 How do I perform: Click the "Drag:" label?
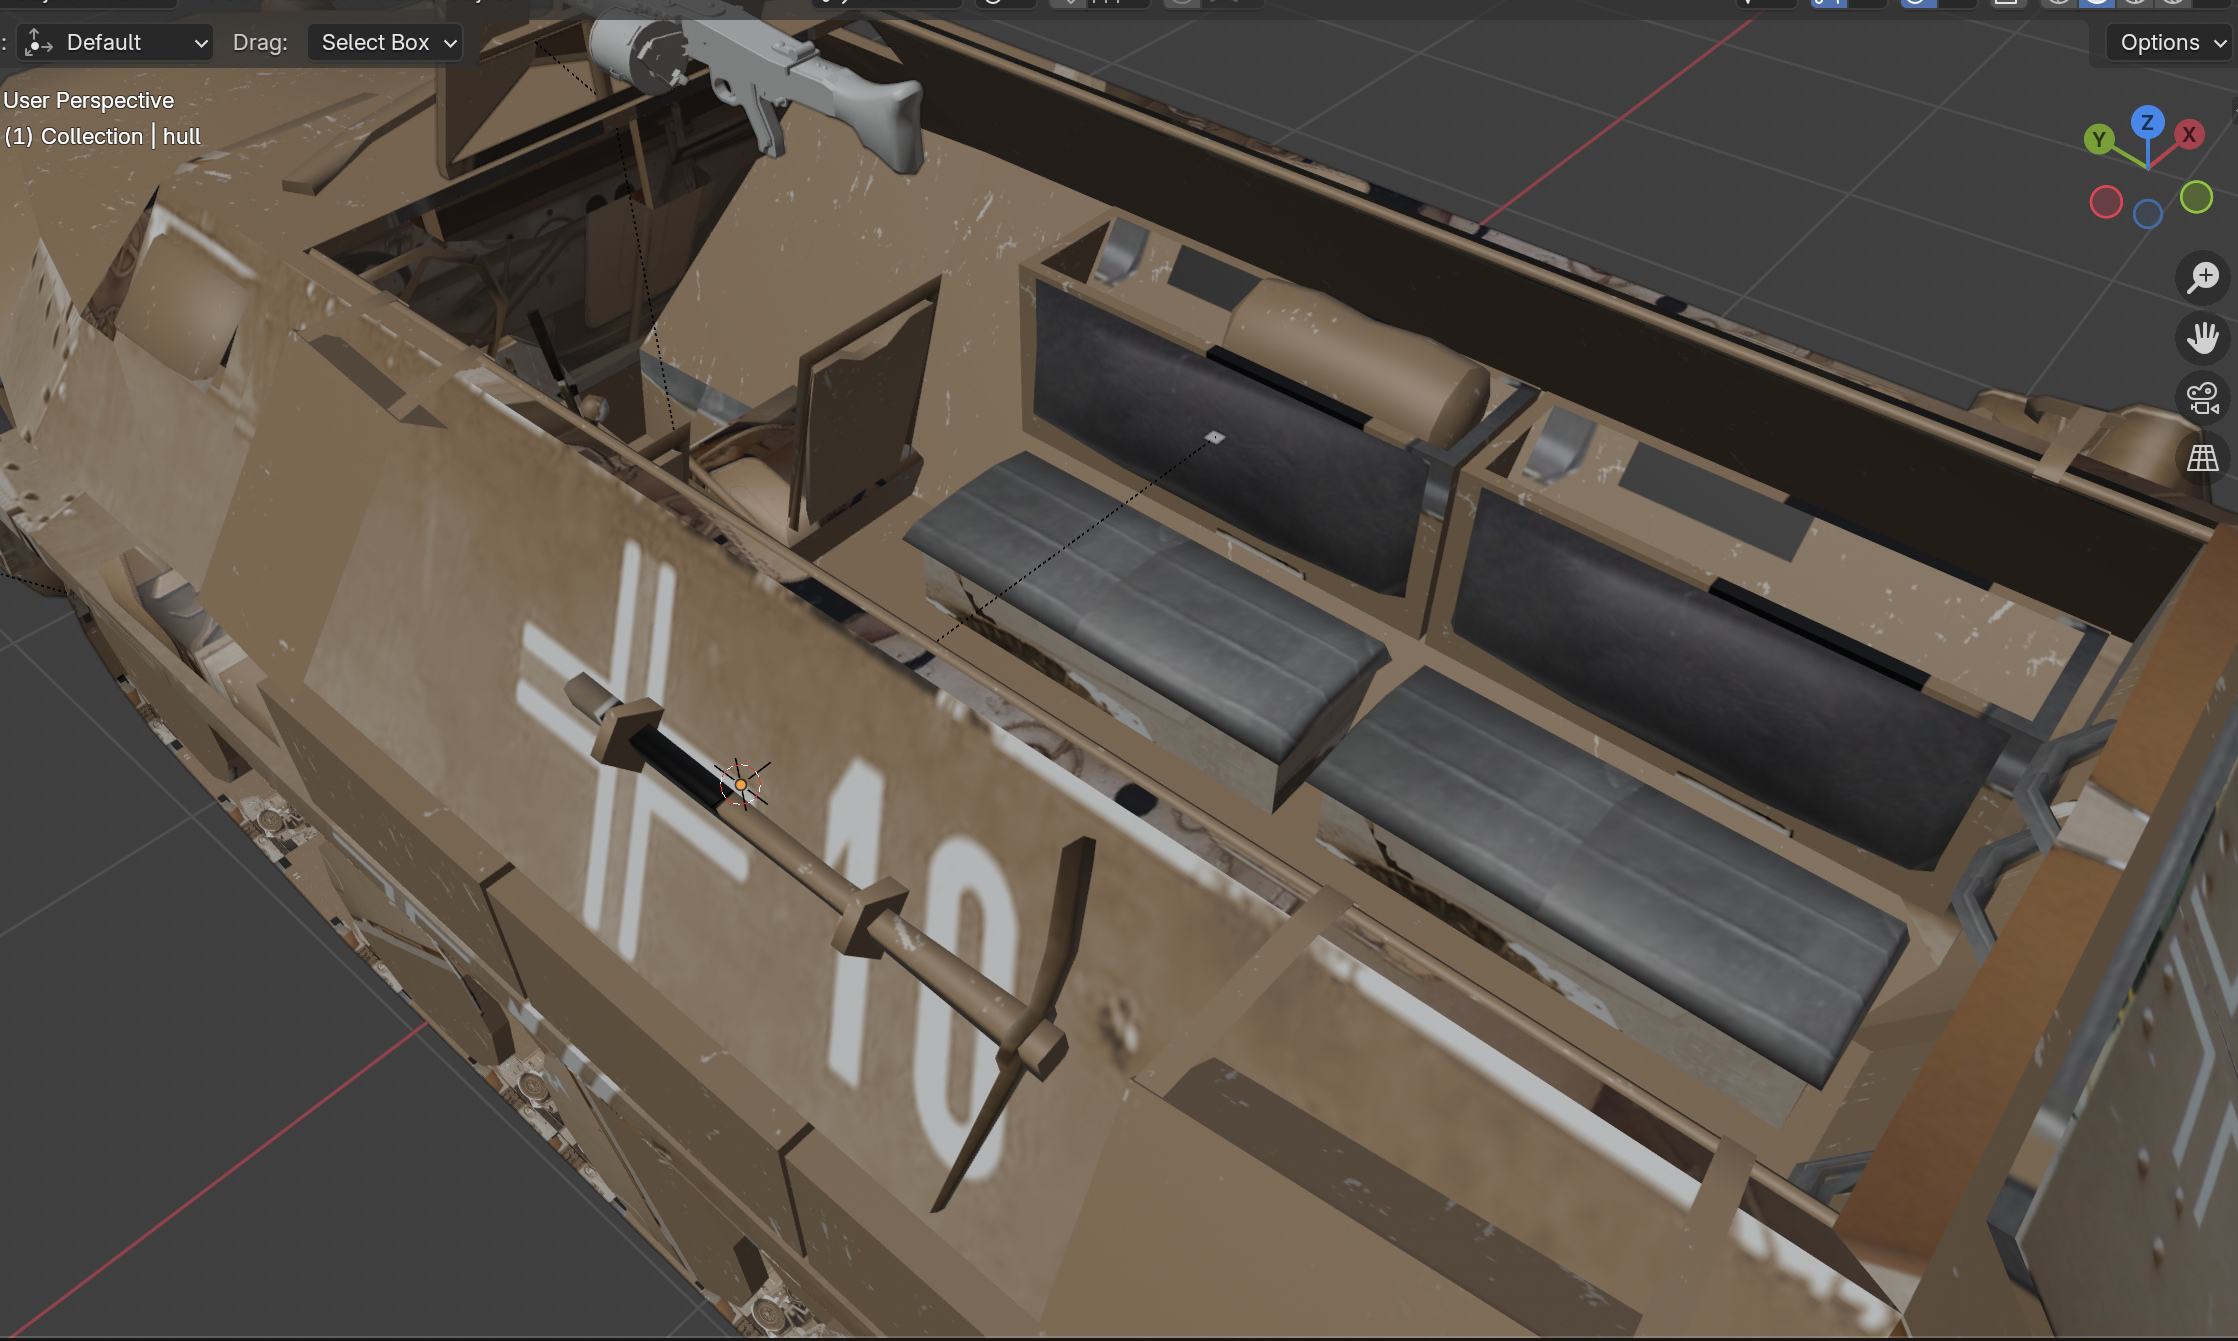(x=260, y=42)
